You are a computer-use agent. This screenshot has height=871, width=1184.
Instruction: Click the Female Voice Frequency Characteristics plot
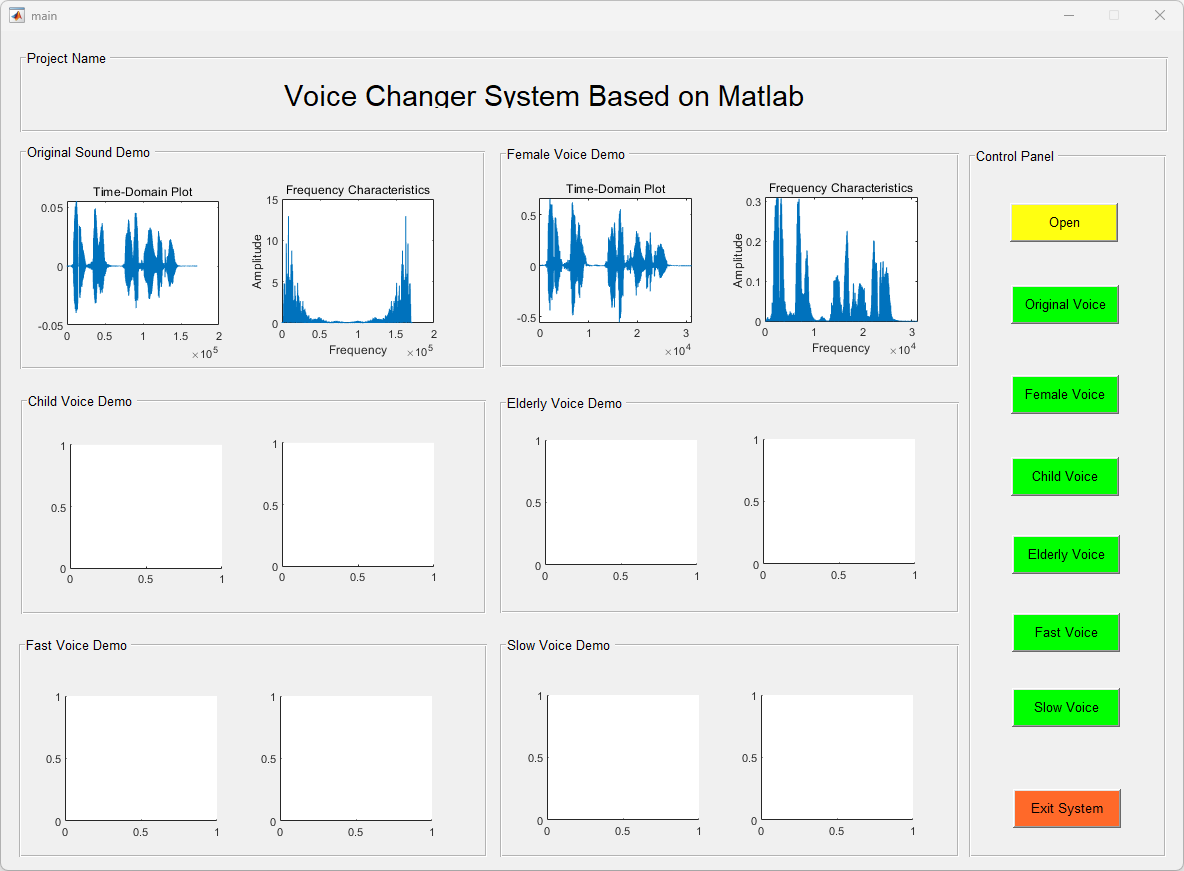click(x=841, y=259)
